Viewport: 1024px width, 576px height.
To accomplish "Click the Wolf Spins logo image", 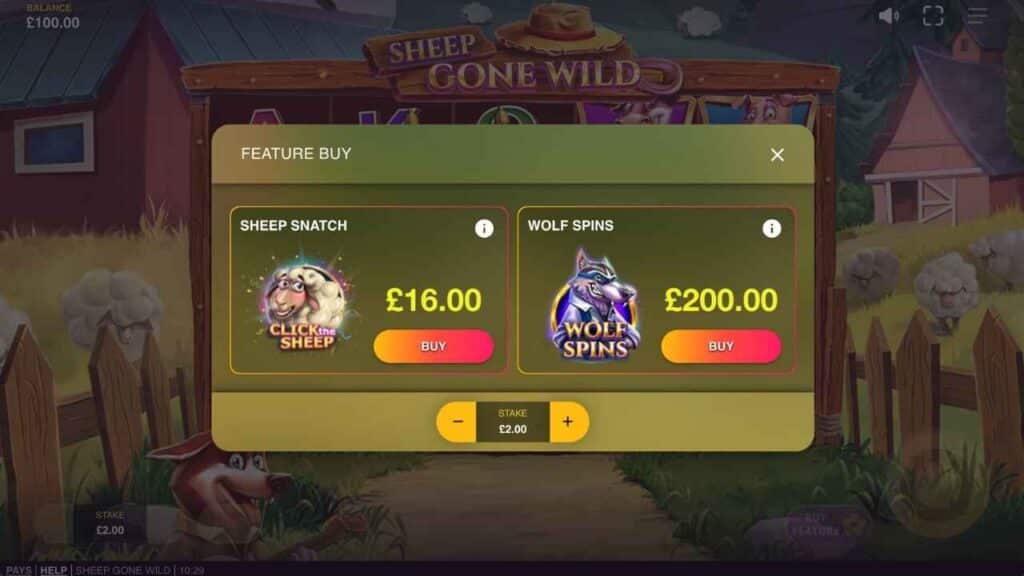I will [x=594, y=305].
